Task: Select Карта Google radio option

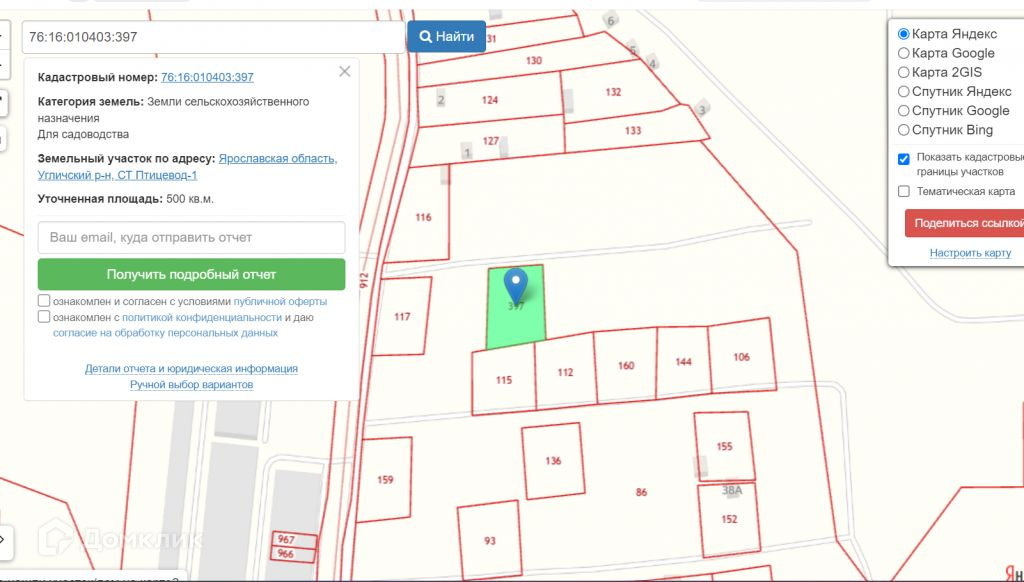Action: click(x=904, y=53)
